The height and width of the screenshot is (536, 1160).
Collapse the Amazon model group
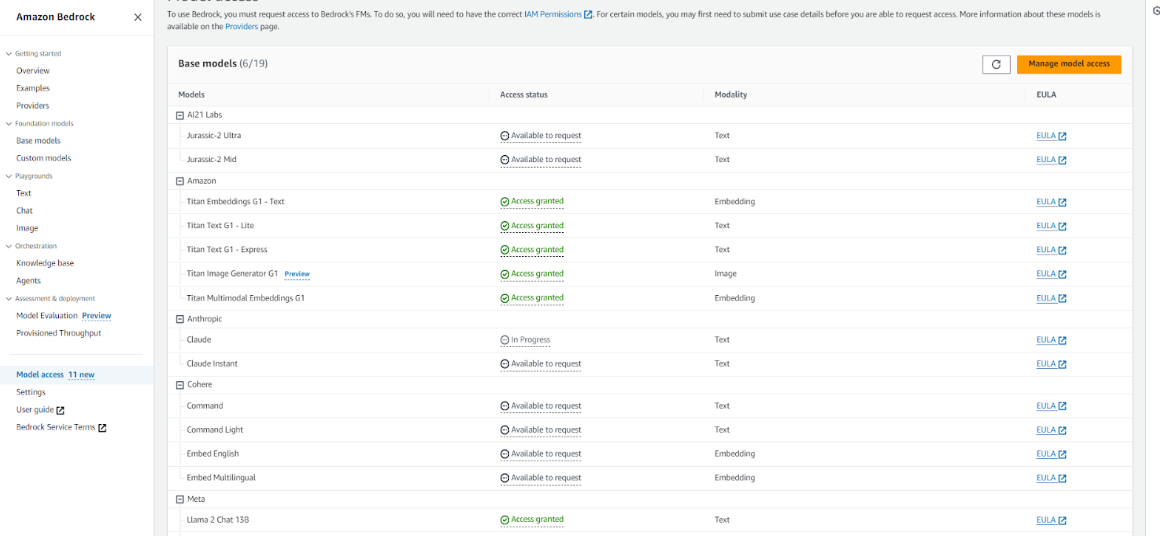(180, 181)
